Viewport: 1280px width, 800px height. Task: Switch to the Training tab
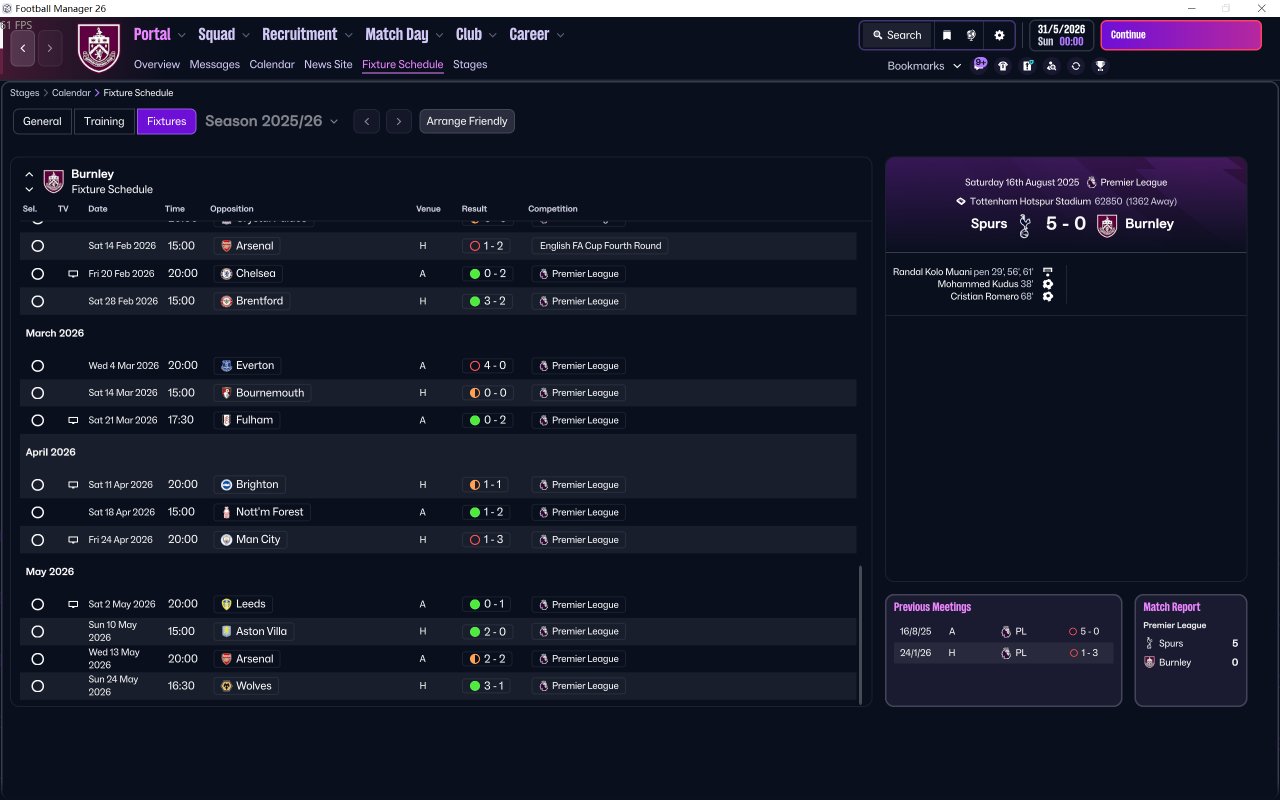(x=104, y=121)
